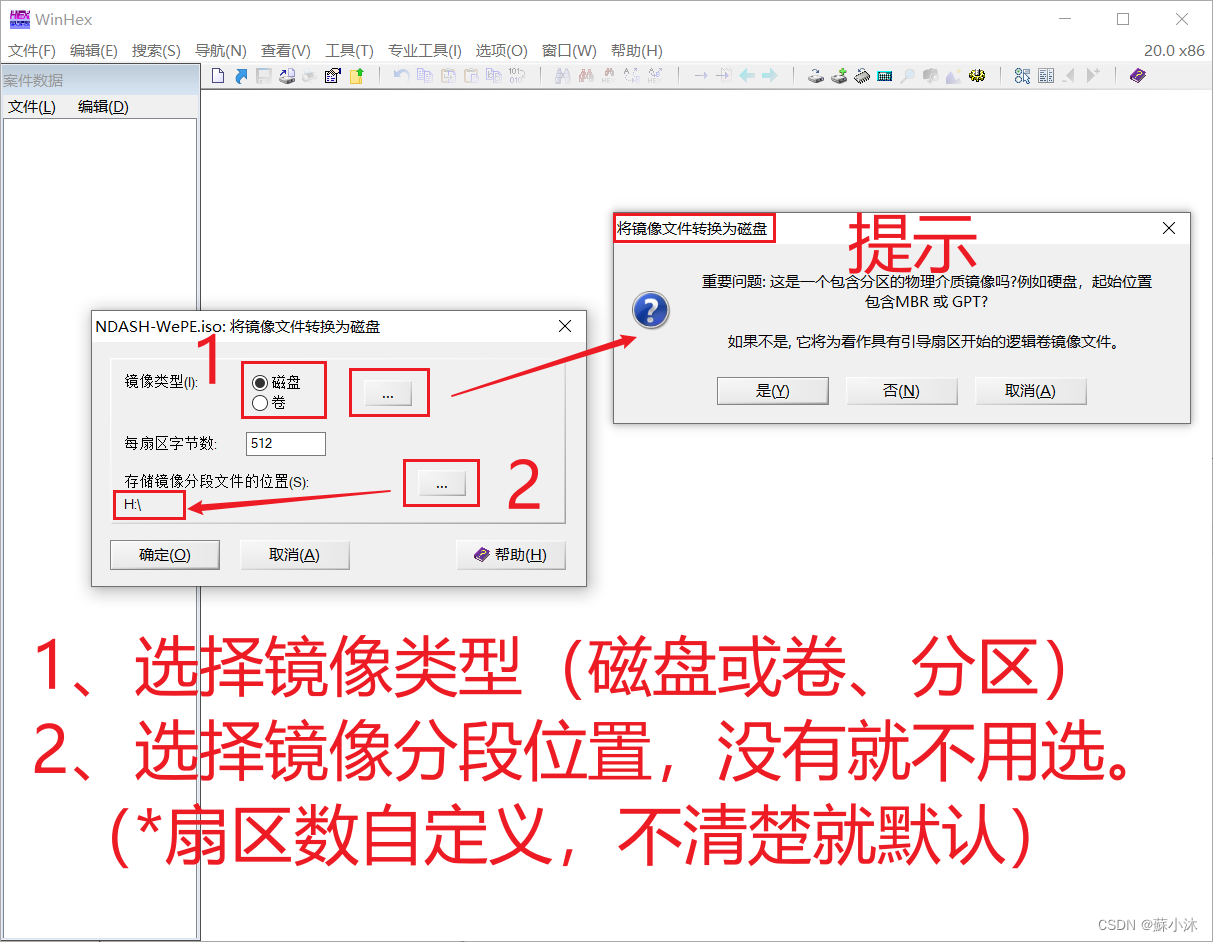The width and height of the screenshot is (1213, 942).
Task: Click the 帮助(H) button in the convert dialog
Action: pyautogui.click(x=511, y=555)
